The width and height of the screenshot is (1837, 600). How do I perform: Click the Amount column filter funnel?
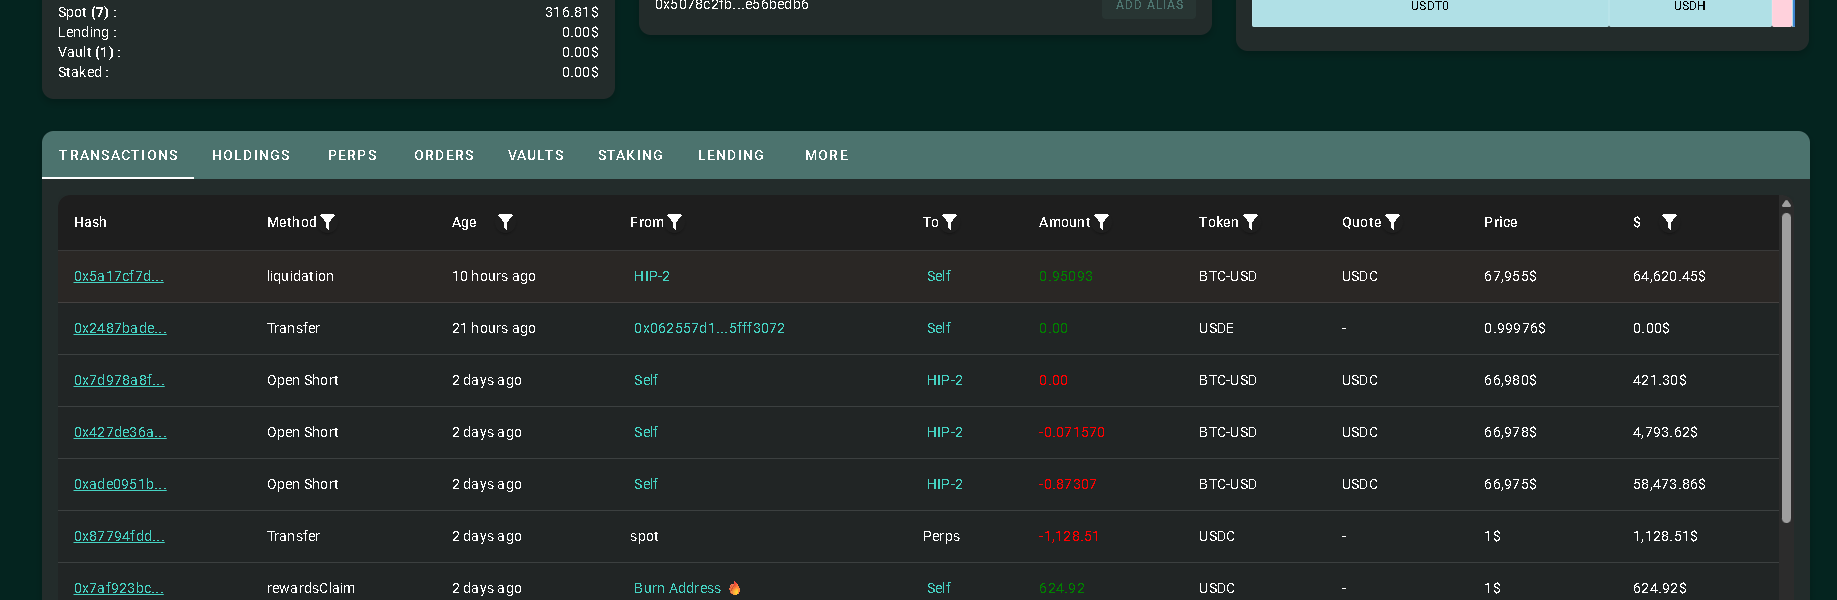tap(1101, 222)
